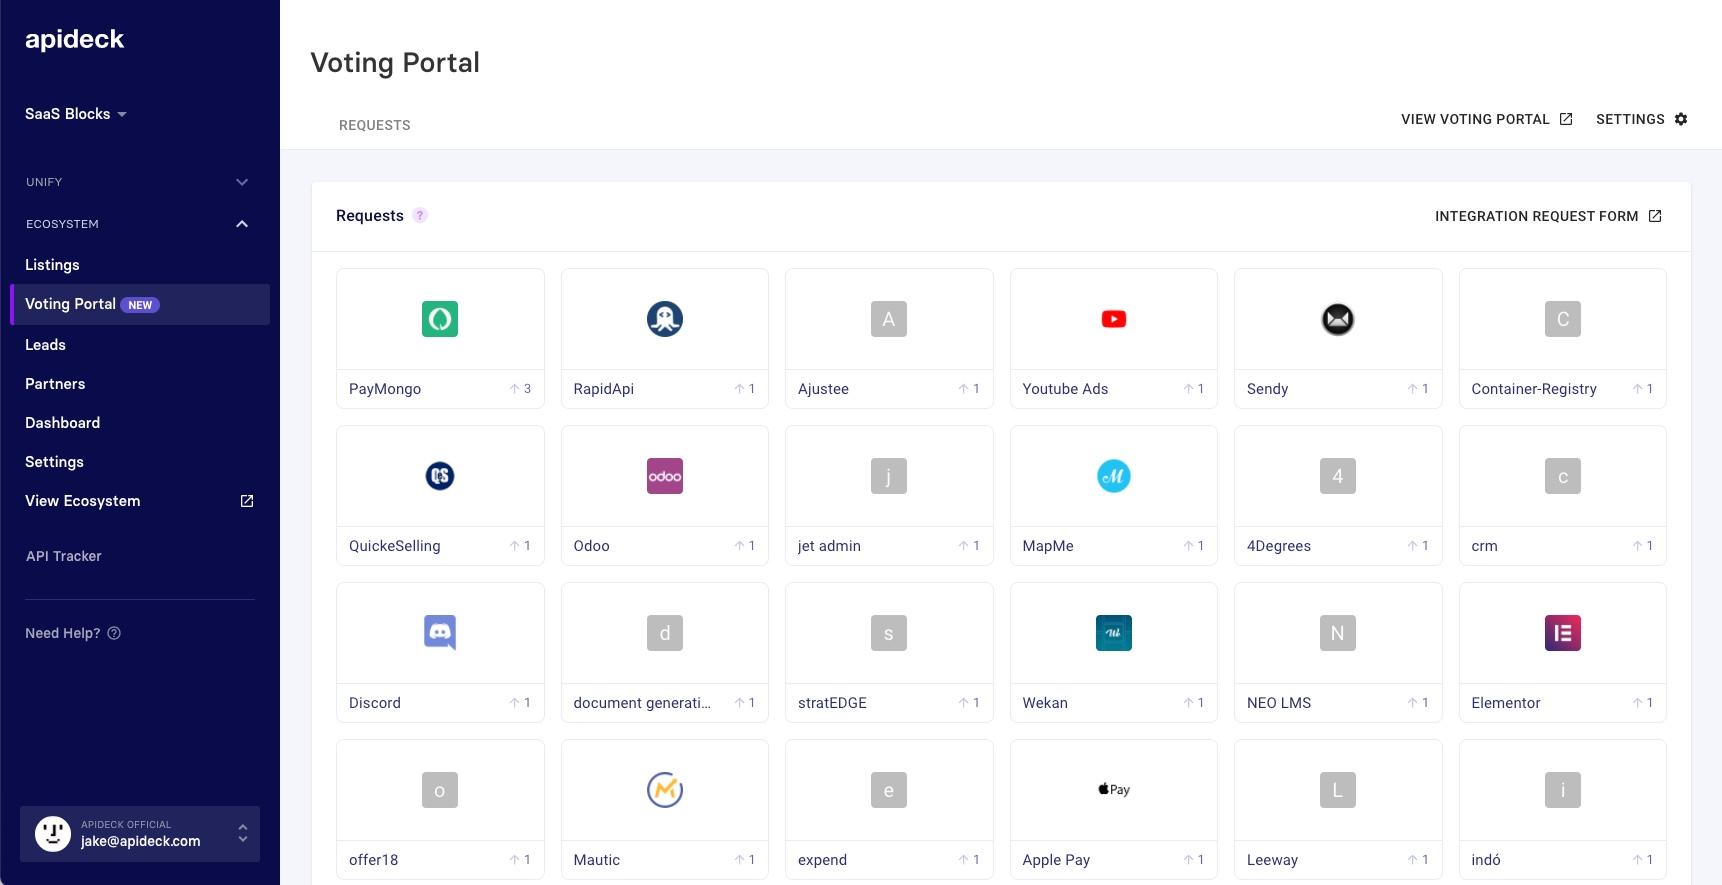
Task: Click View Voting Portal link
Action: pyautogui.click(x=1486, y=119)
